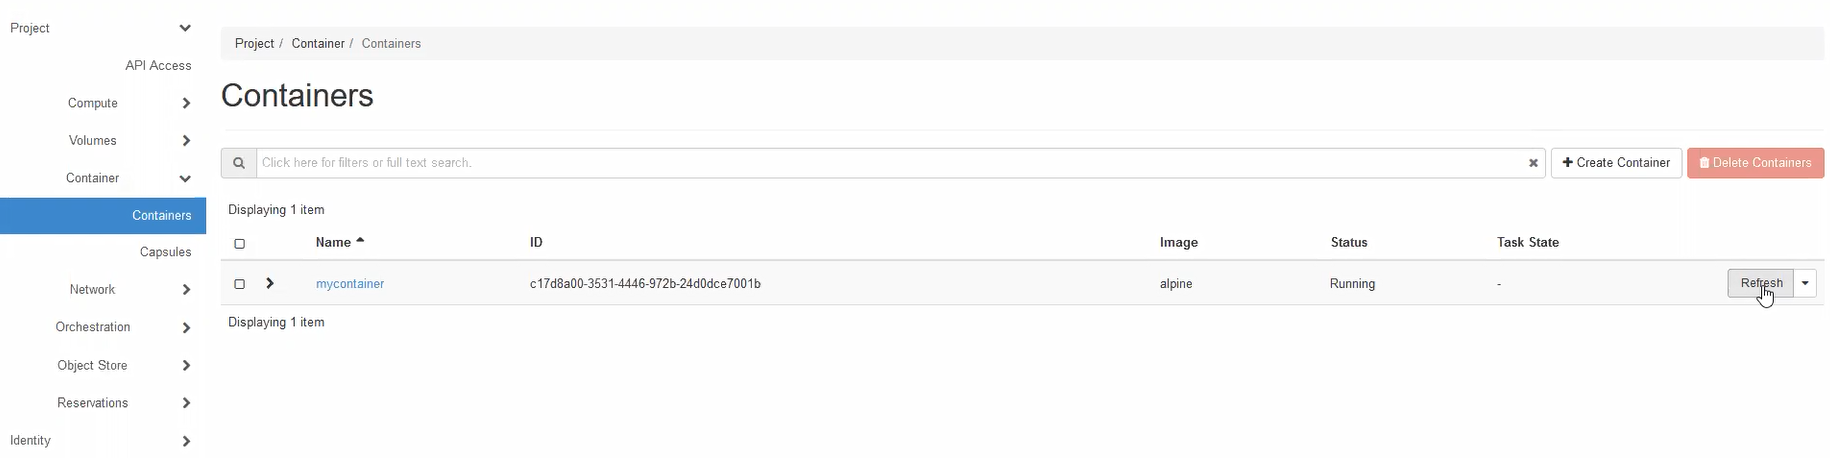Click the Create Container button
The width and height of the screenshot is (1830, 458).
[x=1616, y=163]
